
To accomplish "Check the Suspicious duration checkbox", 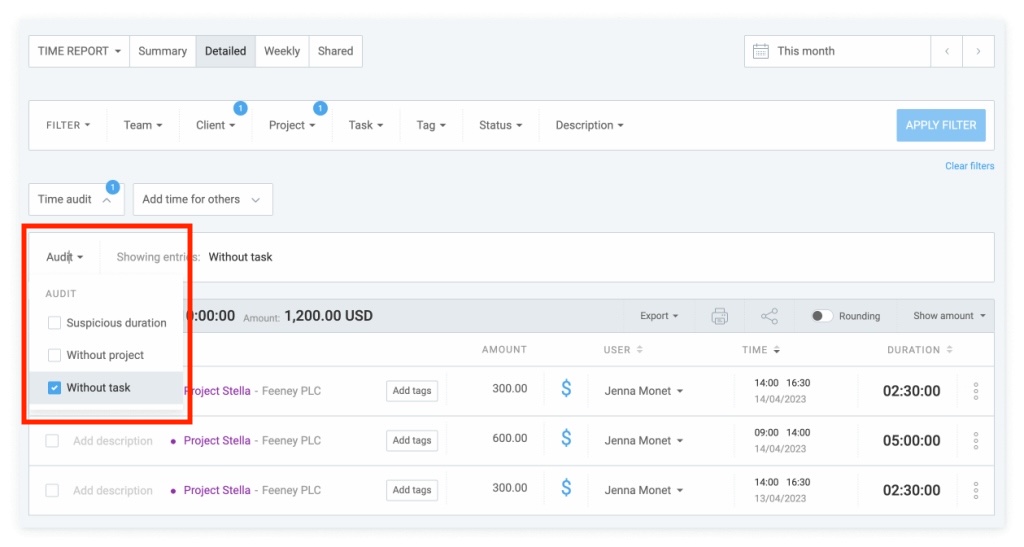I will (x=55, y=323).
